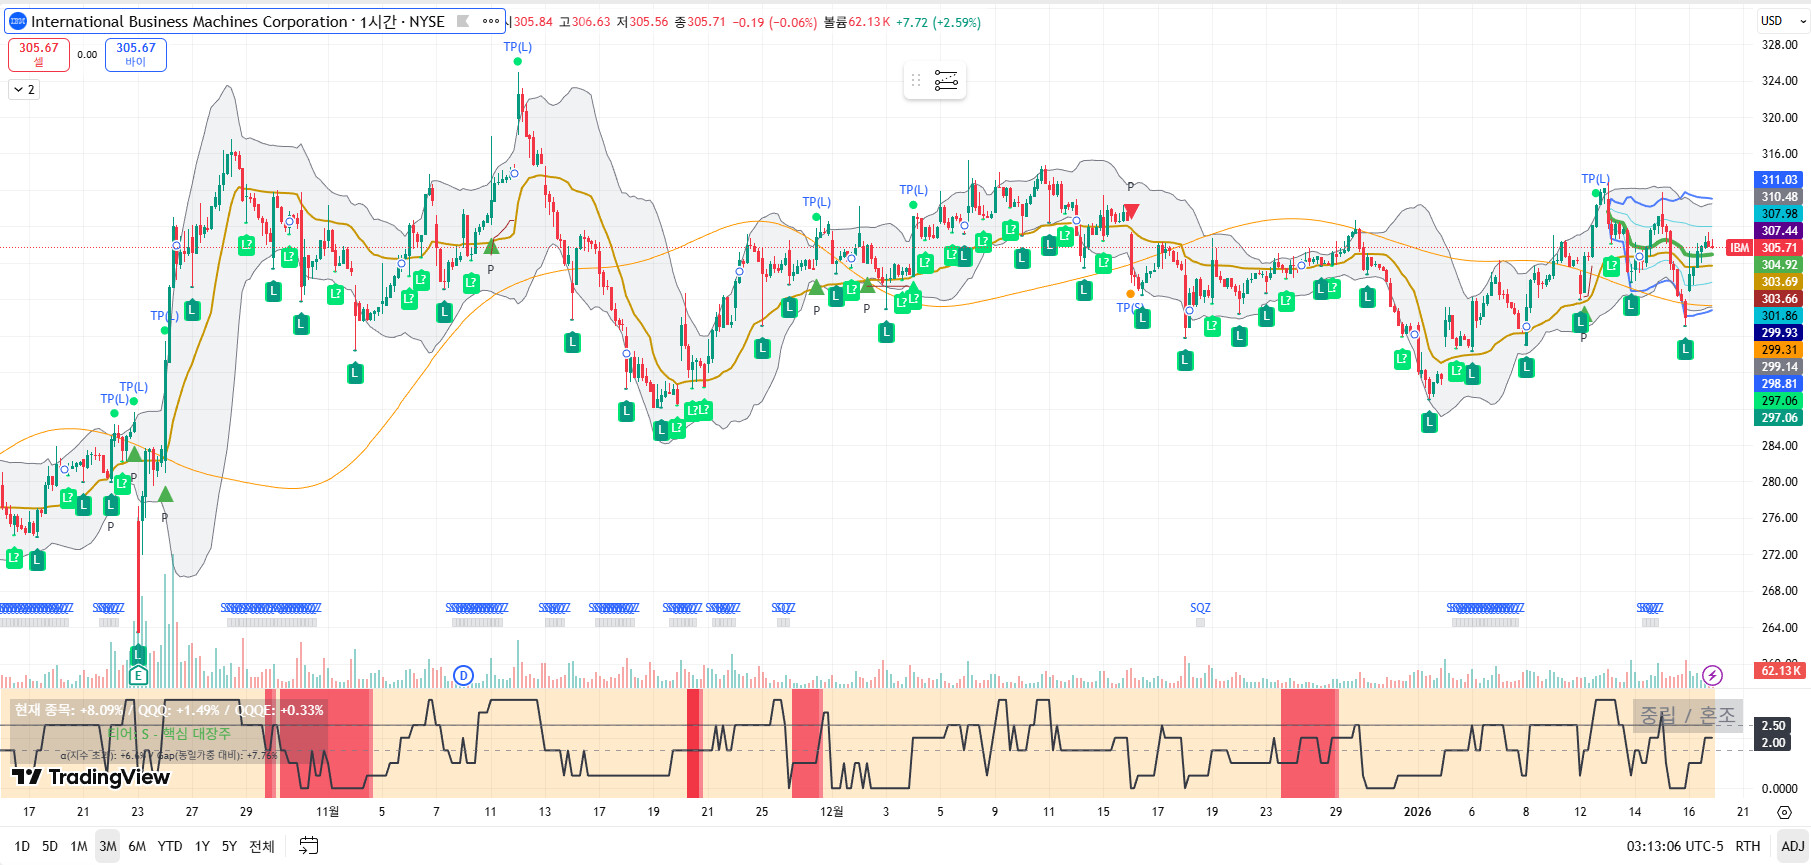Click the 62.13K volume label
Viewport: 1811px width, 865px height.
click(1780, 670)
